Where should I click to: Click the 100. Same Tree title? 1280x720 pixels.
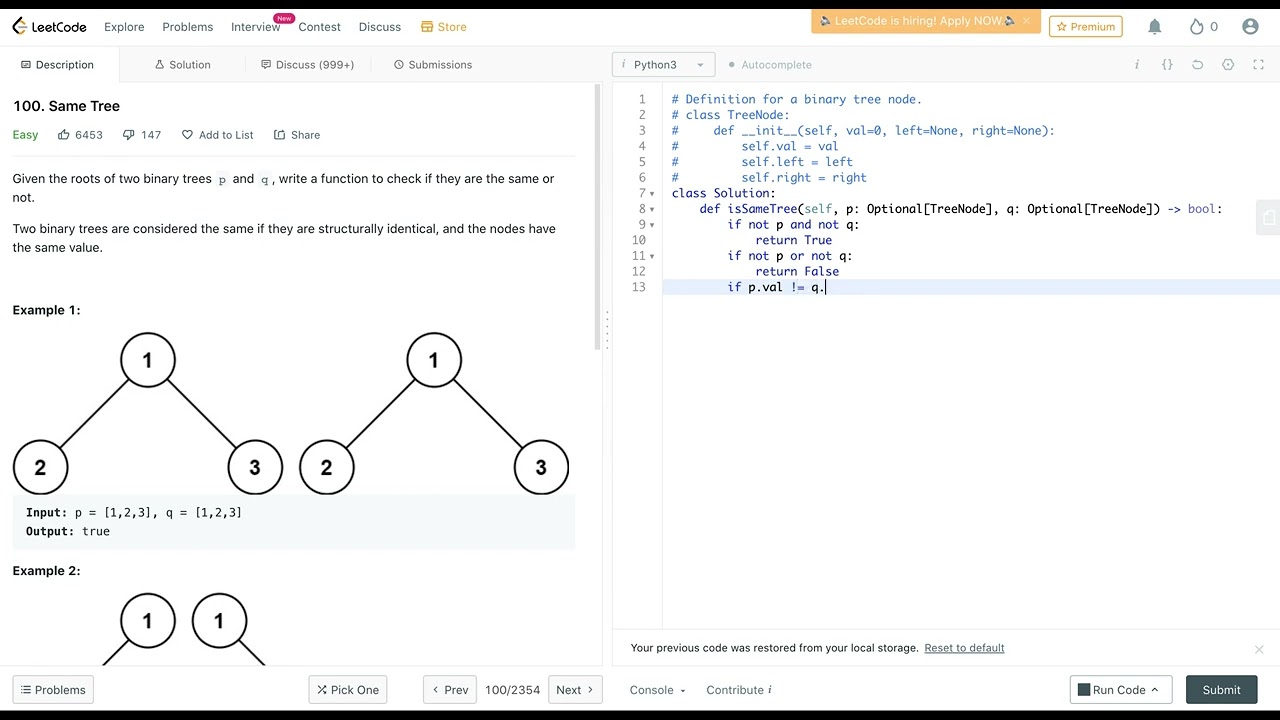[66, 106]
